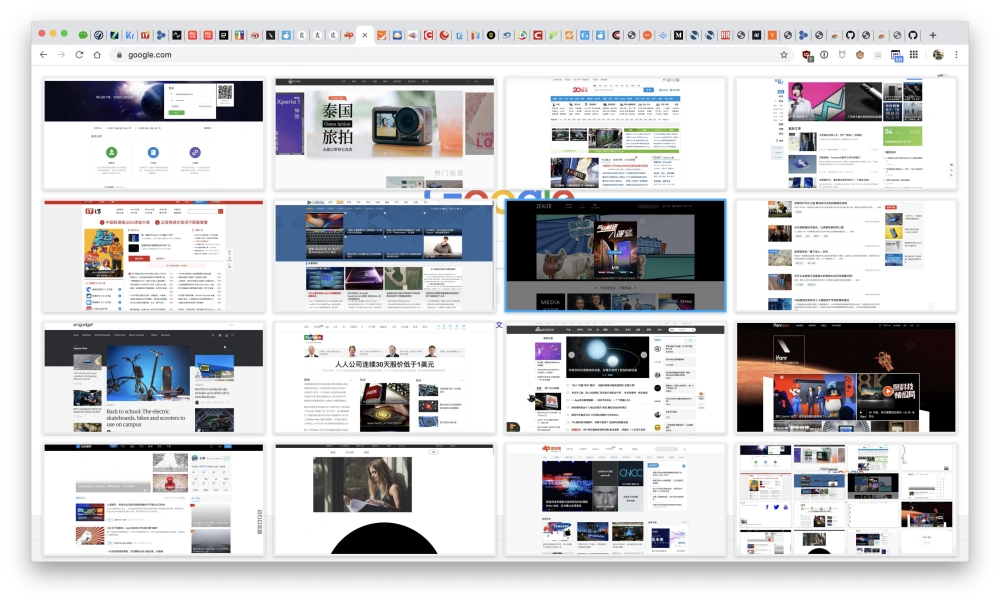Switch to the black waveform icon tab
The width and height of the screenshot is (1000, 603).
point(177,35)
